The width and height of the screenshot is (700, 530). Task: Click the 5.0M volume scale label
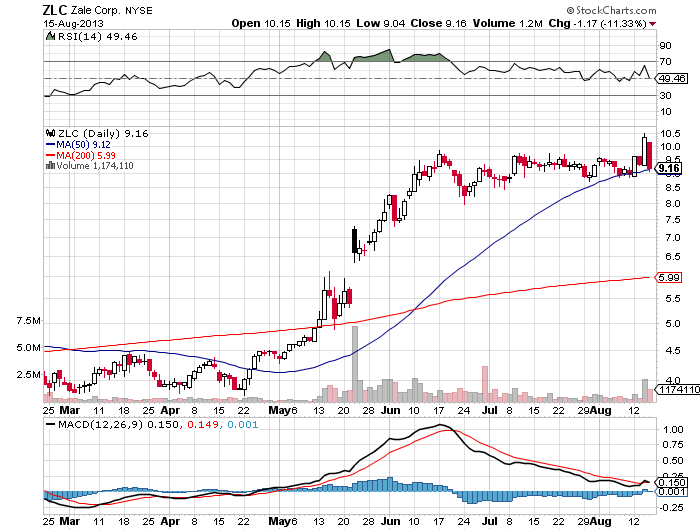point(29,347)
